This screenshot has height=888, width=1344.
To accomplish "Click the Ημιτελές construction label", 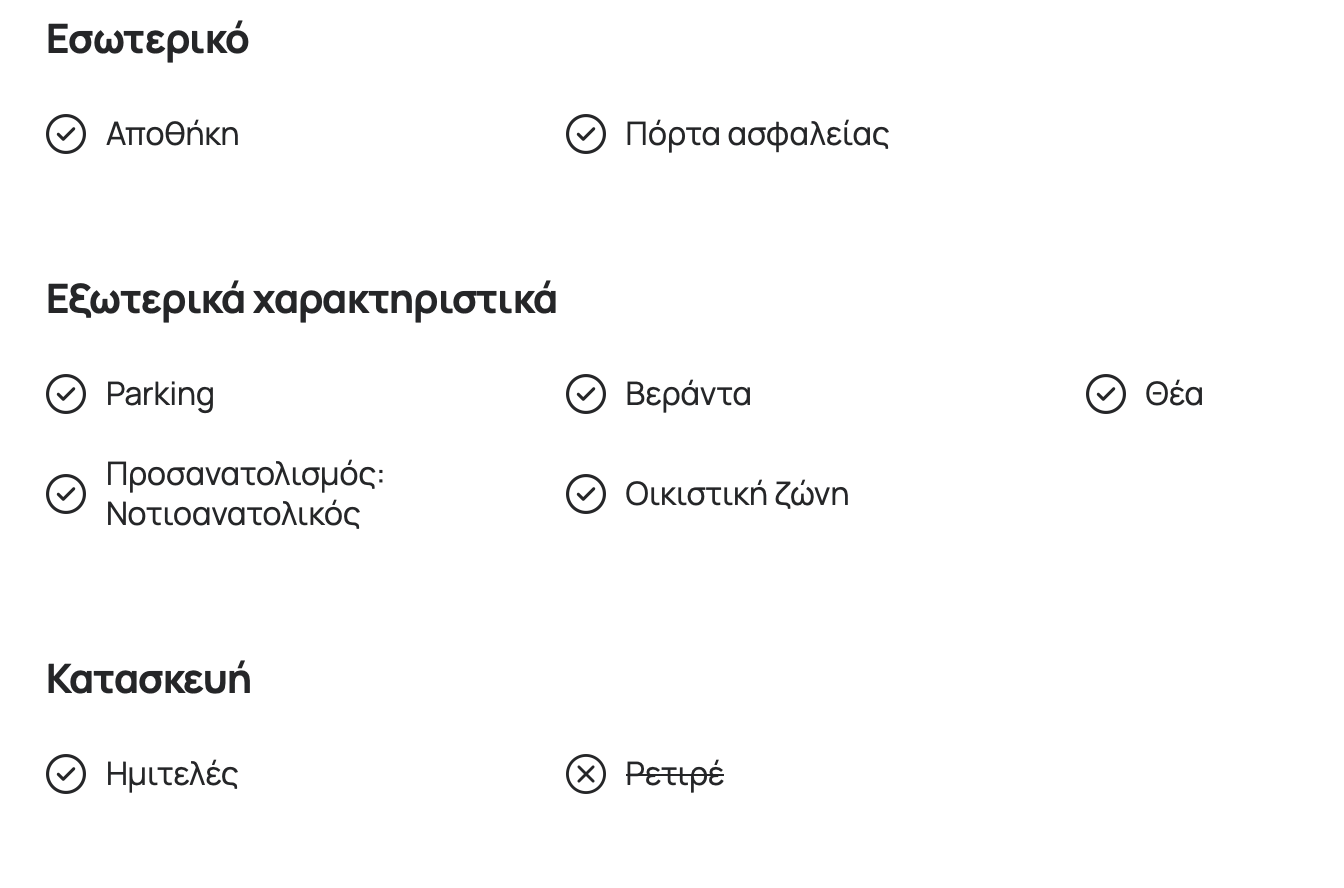I will pyautogui.click(x=172, y=774).
